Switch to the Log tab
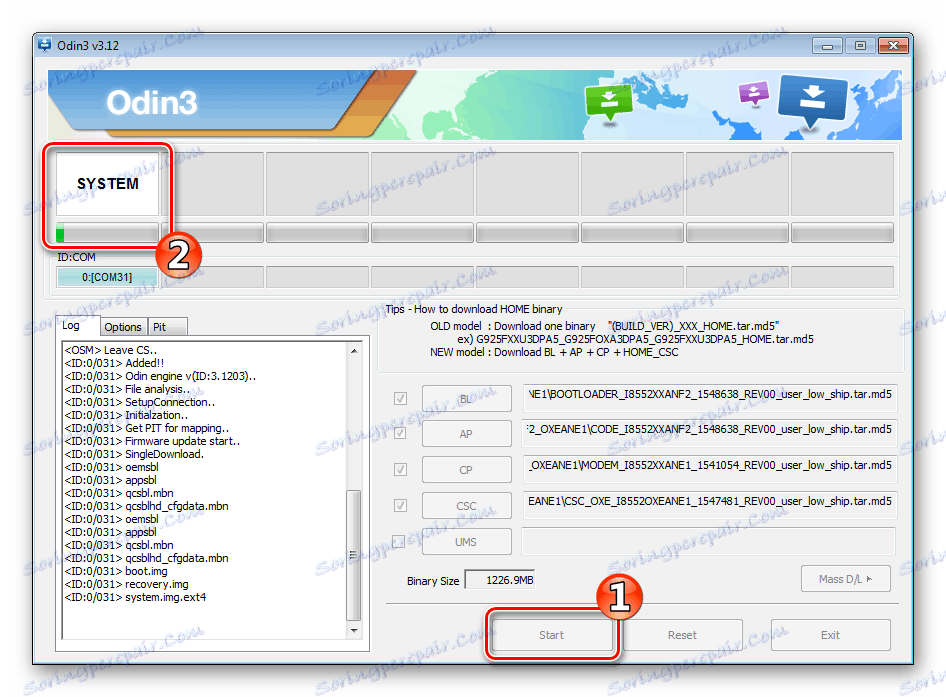 77,325
